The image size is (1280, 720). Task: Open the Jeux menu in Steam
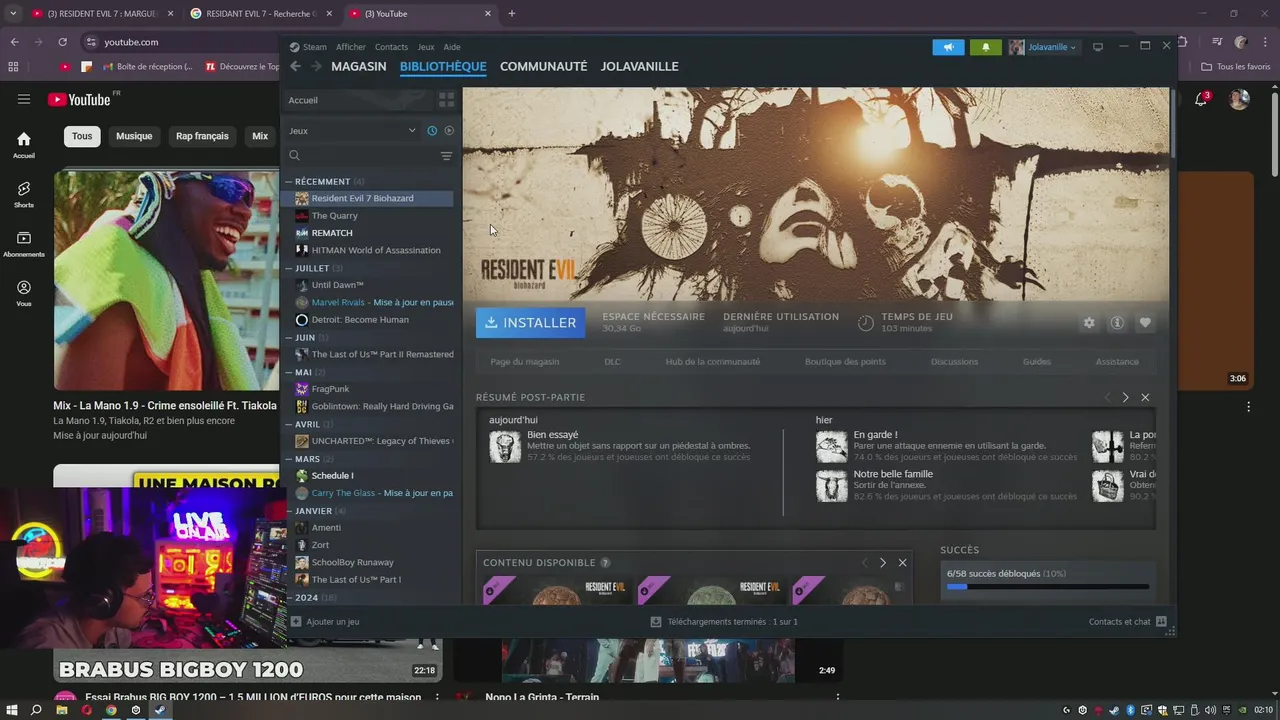pos(425,47)
